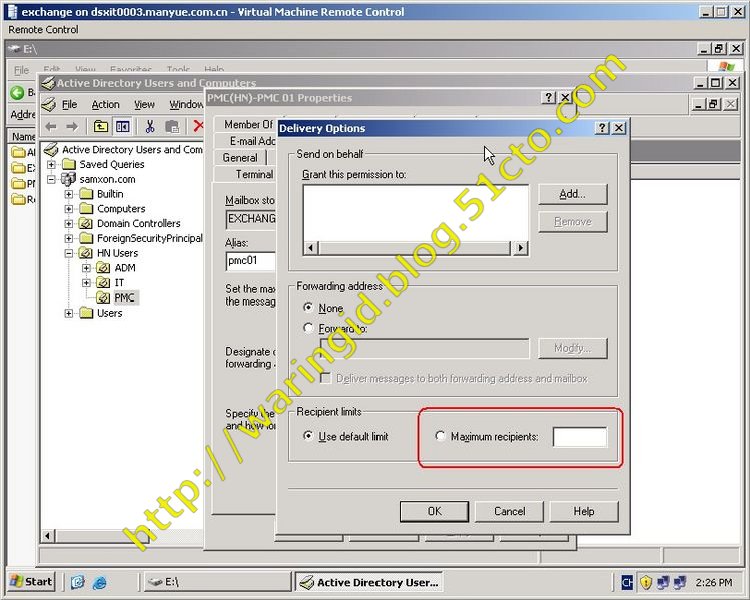The image size is (750, 600).
Task: Expand the Builtin tree node
Action: (70, 194)
